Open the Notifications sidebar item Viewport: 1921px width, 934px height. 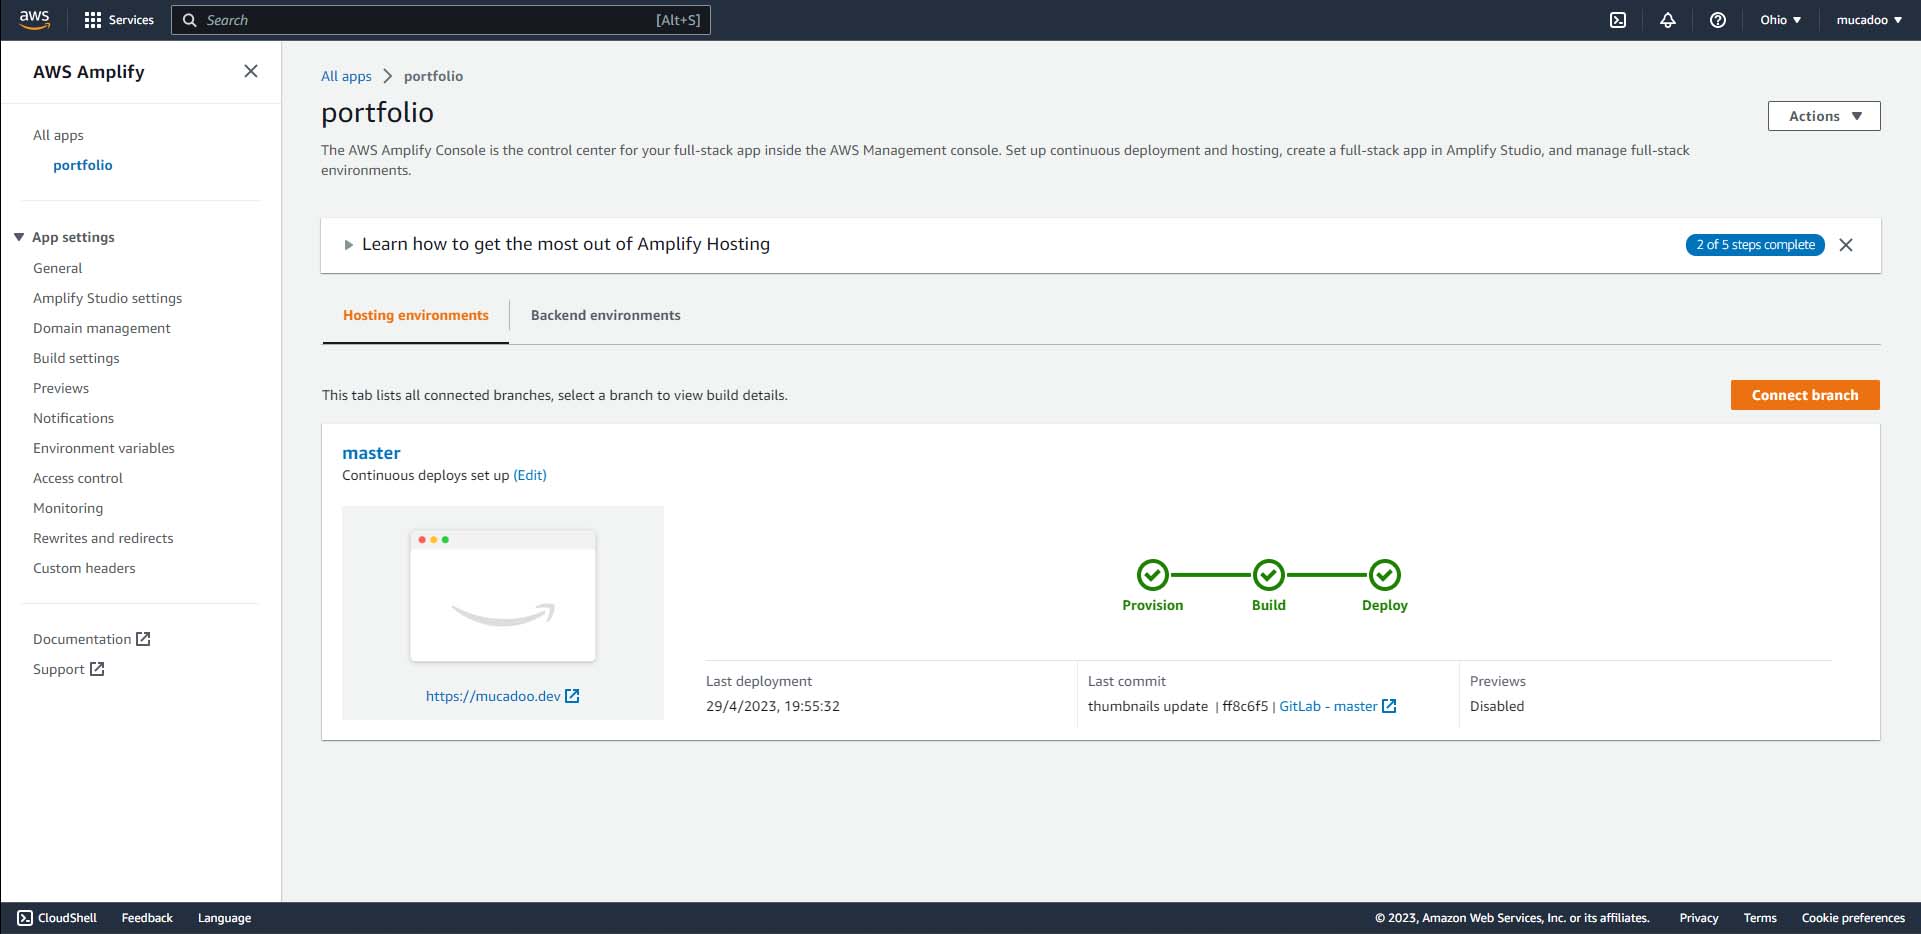[74, 418]
